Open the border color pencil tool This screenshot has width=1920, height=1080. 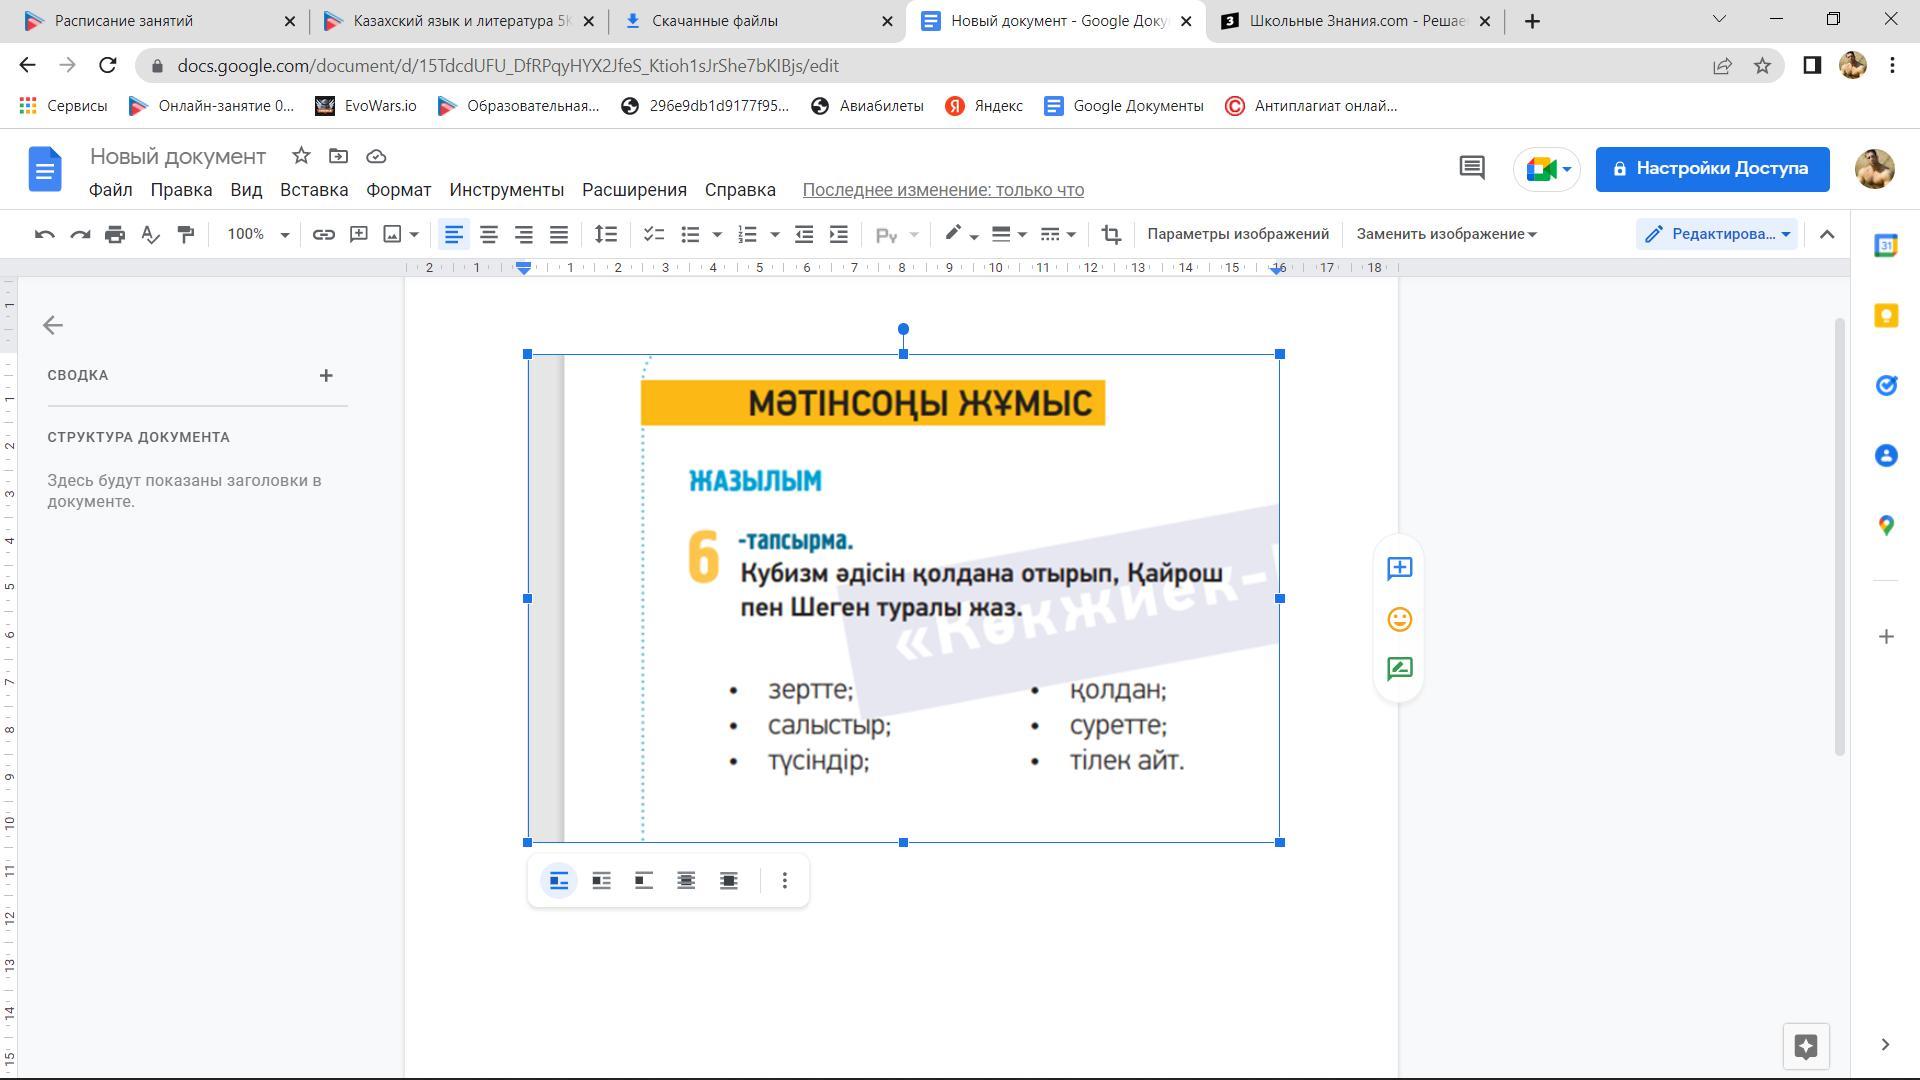point(954,234)
